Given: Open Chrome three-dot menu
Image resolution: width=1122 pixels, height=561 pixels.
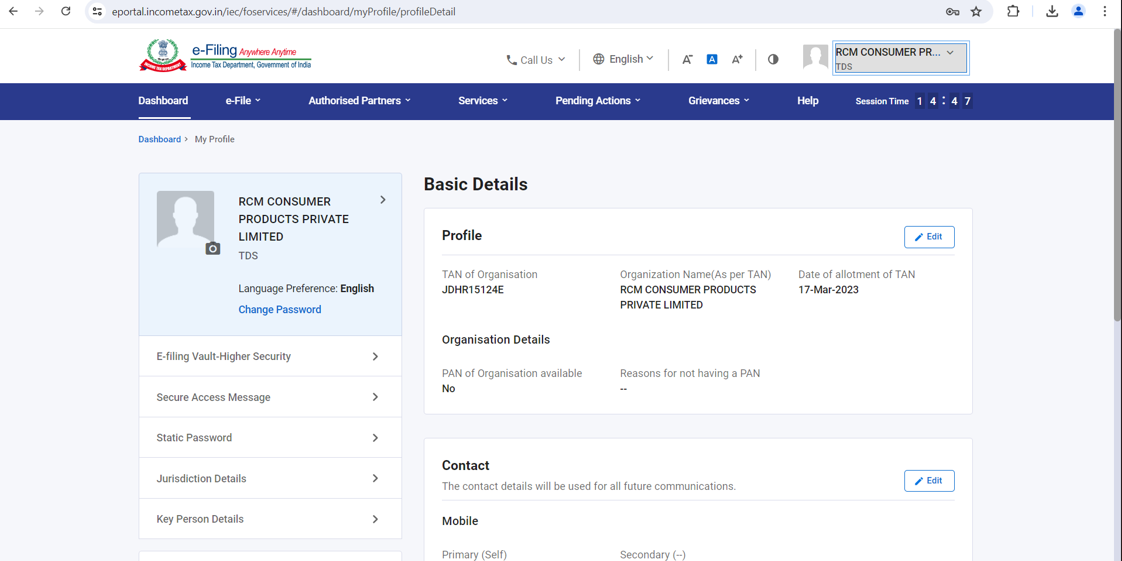Looking at the screenshot, I should 1105,11.
